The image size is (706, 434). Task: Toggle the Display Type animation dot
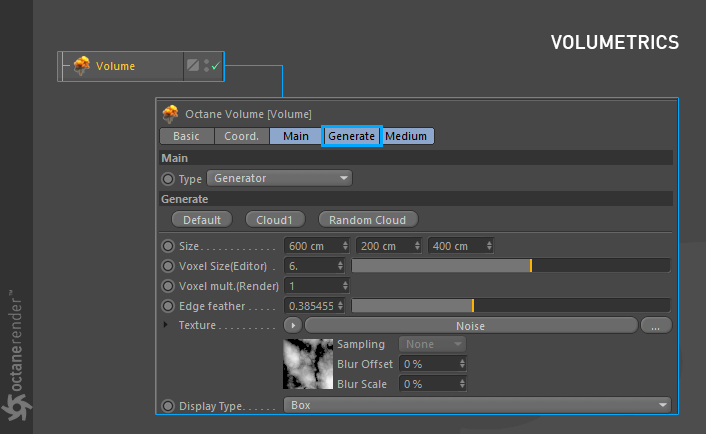tap(168, 406)
